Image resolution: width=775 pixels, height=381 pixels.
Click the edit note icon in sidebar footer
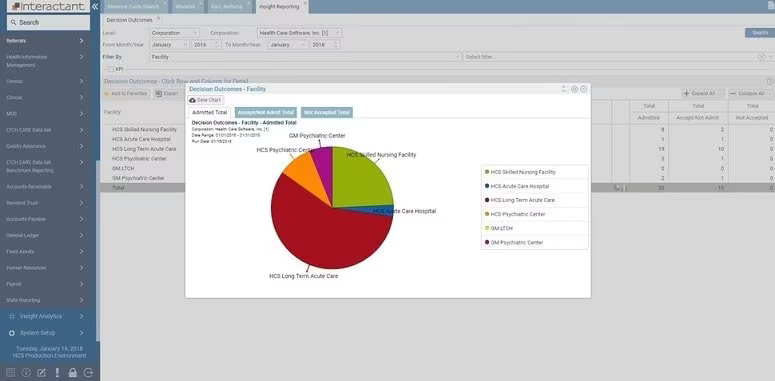click(x=42, y=373)
